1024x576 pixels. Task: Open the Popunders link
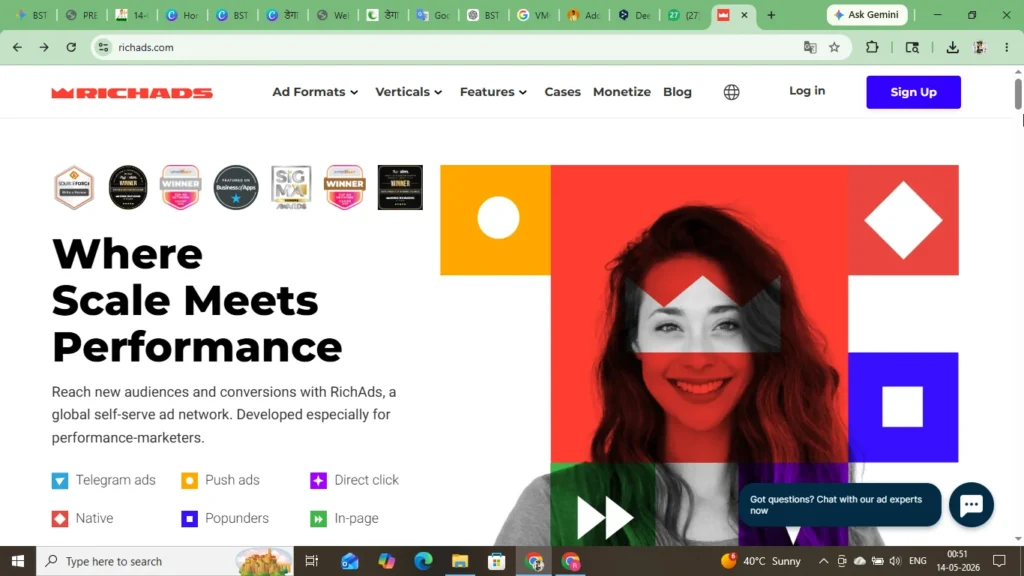click(237, 518)
